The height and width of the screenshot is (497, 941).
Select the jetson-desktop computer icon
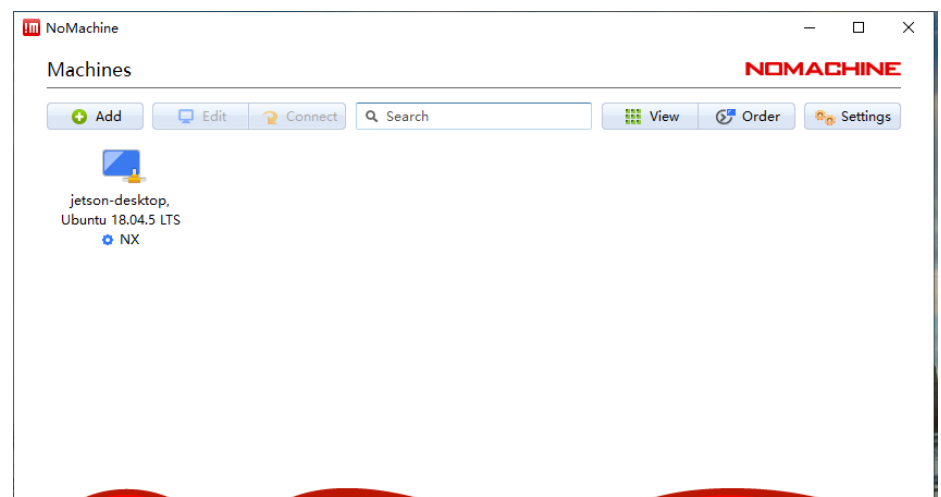point(123,166)
